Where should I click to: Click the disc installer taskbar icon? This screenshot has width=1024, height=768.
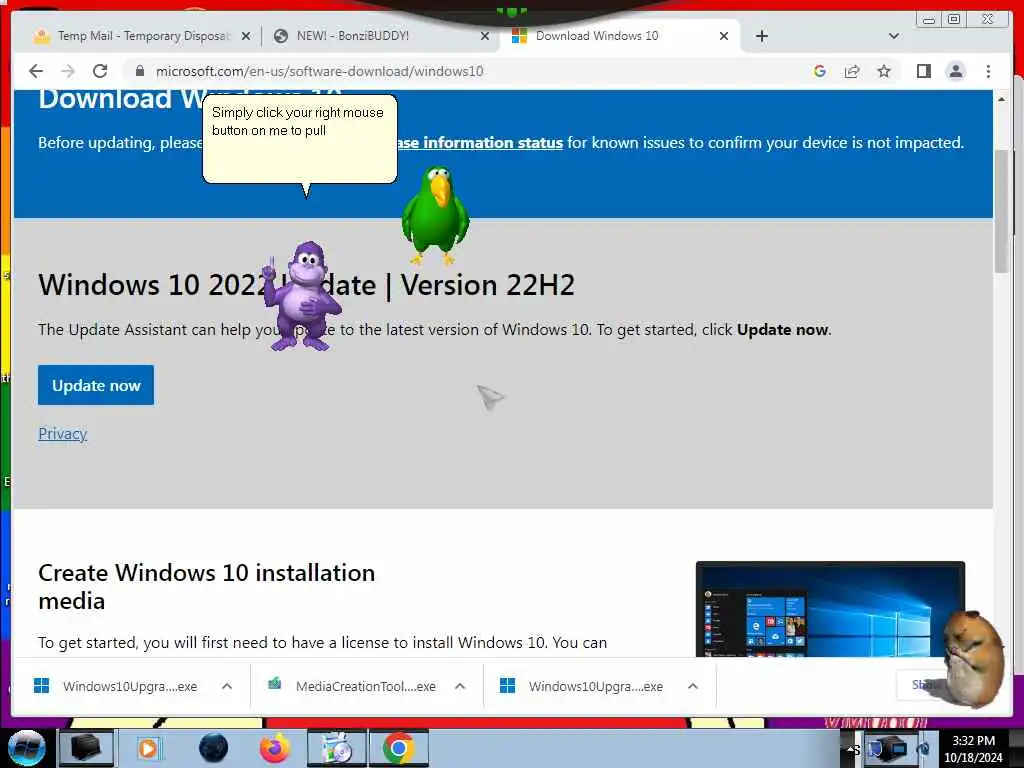coord(336,748)
